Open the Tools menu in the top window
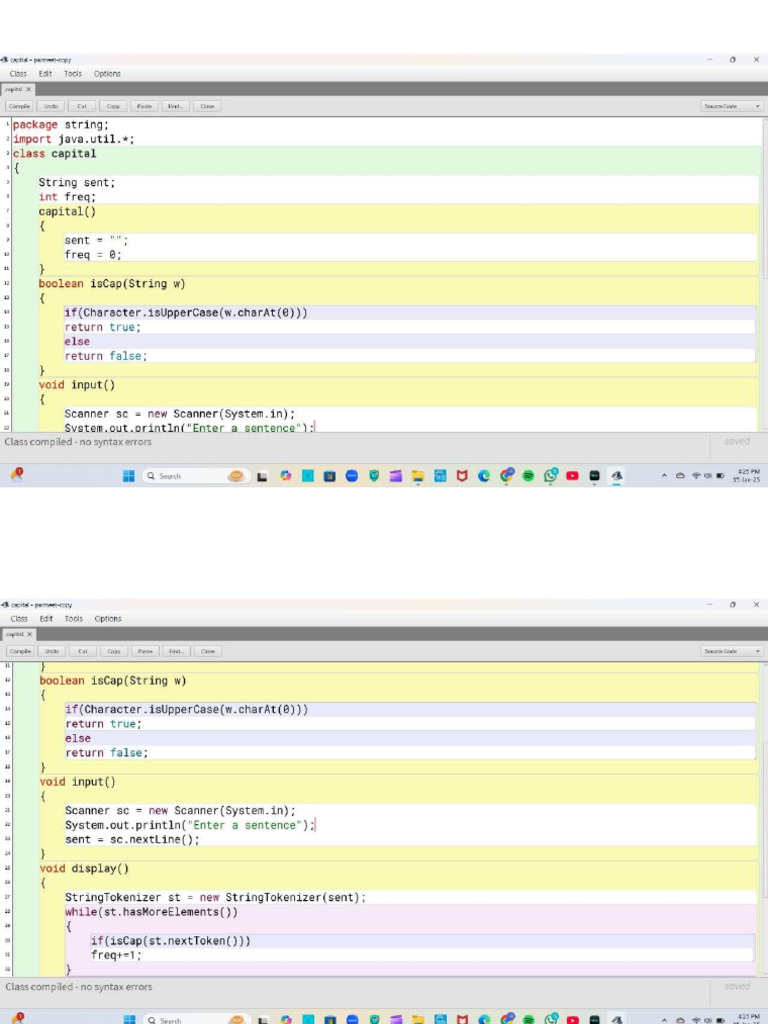Screen dimensions: 768x1024 (72, 74)
